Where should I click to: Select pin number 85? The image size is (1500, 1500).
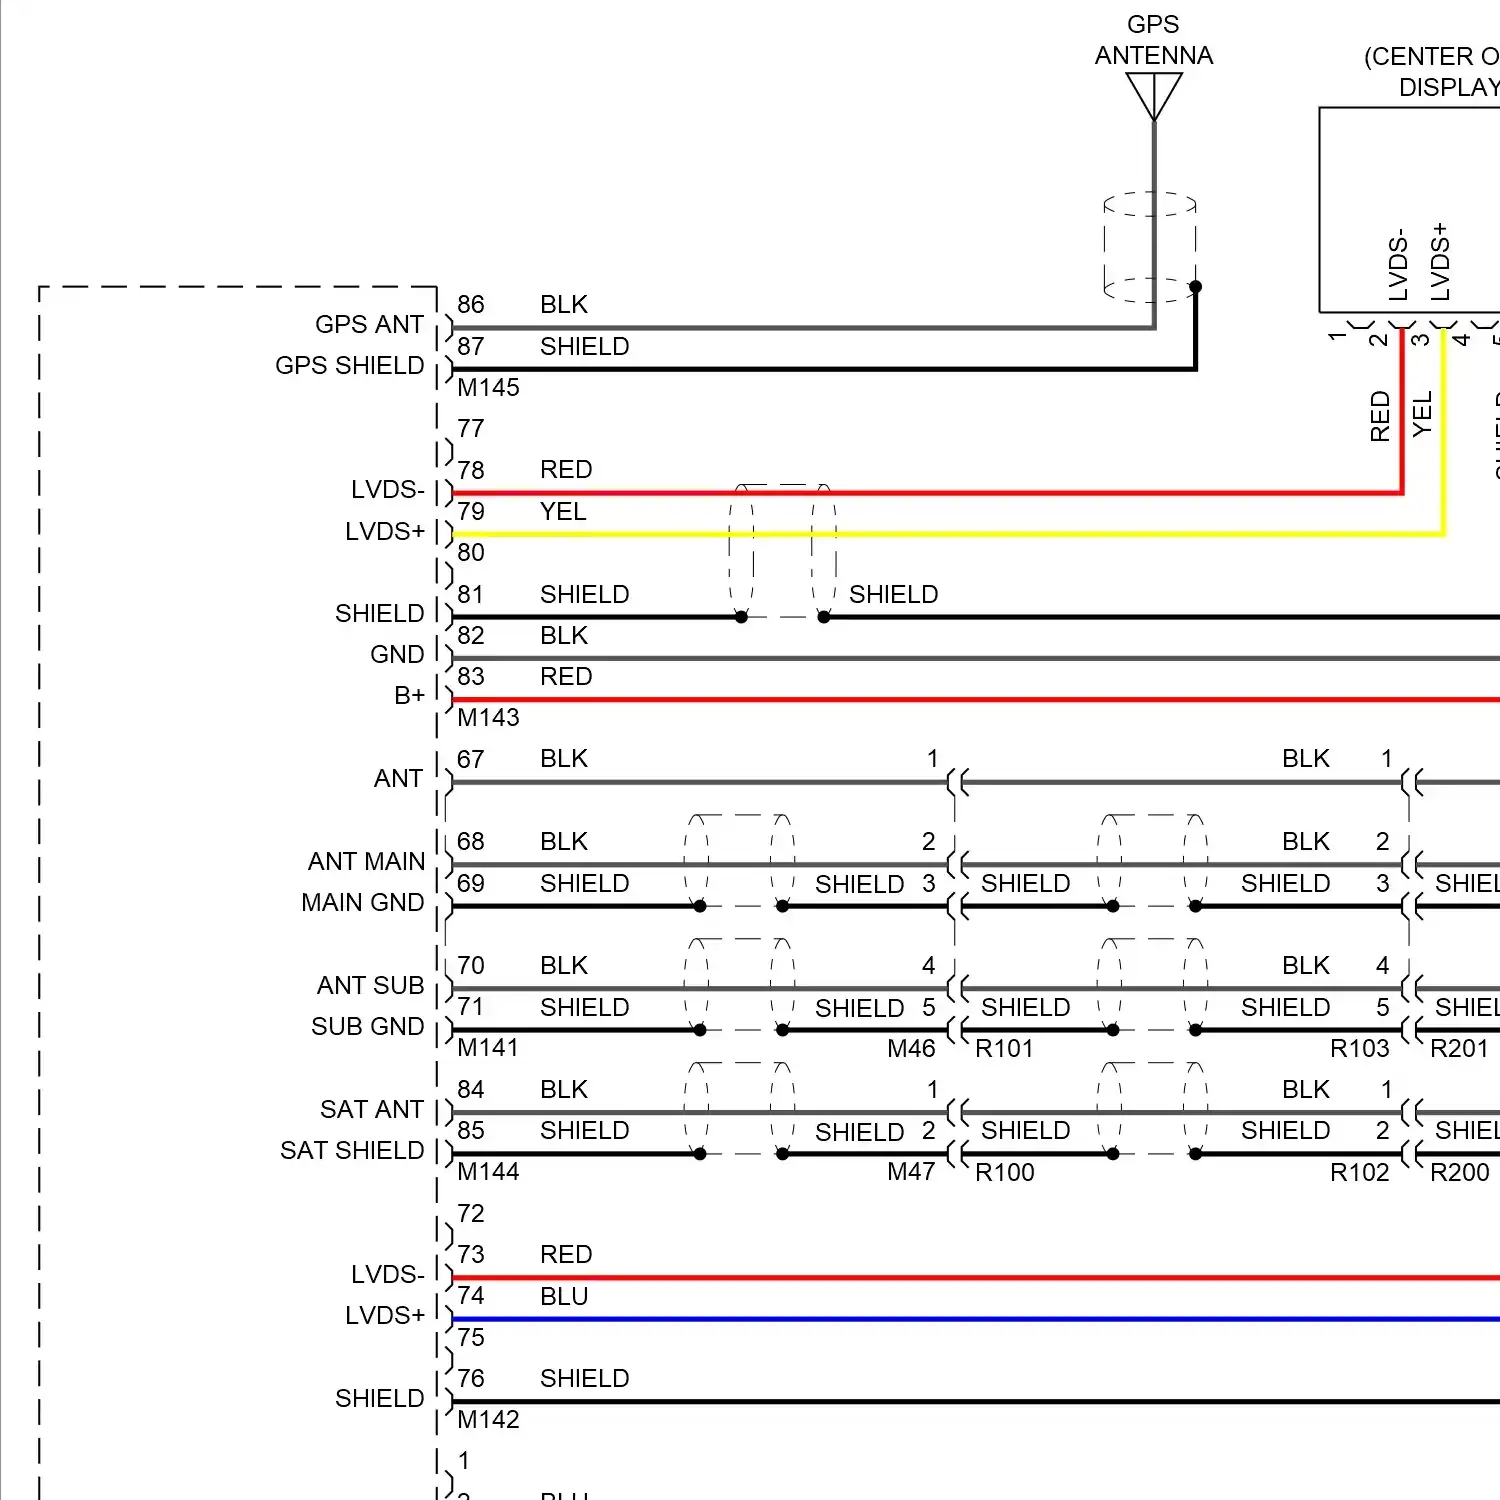coord(470,1130)
